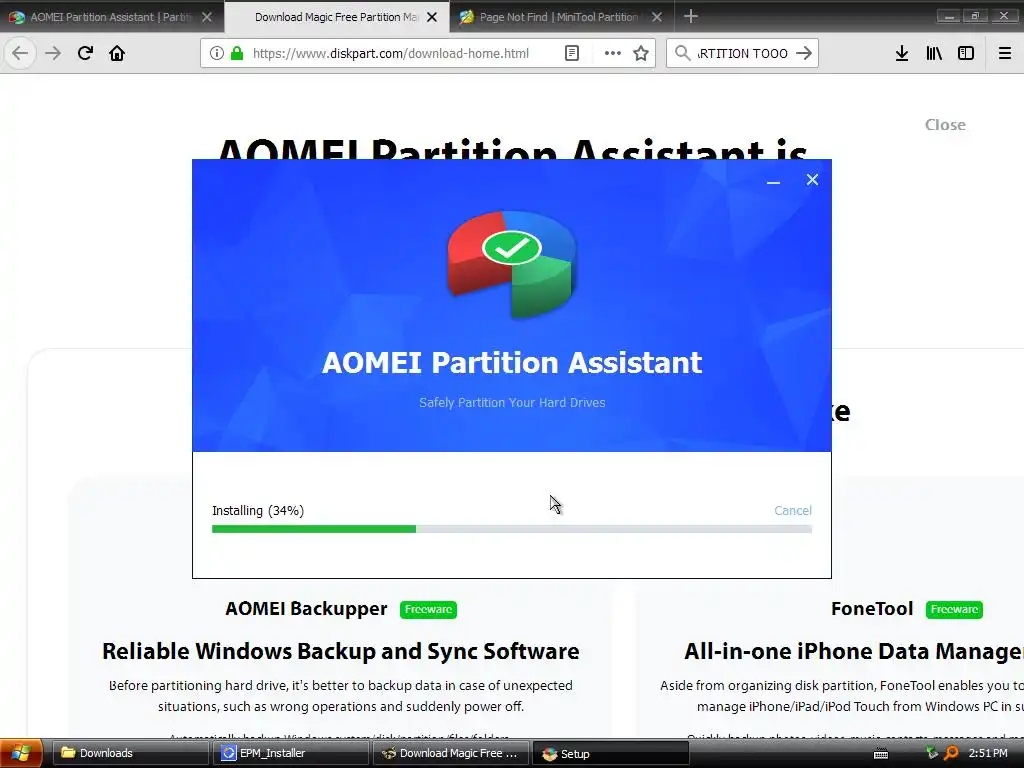Click the green arrow tray icon

[932, 754]
